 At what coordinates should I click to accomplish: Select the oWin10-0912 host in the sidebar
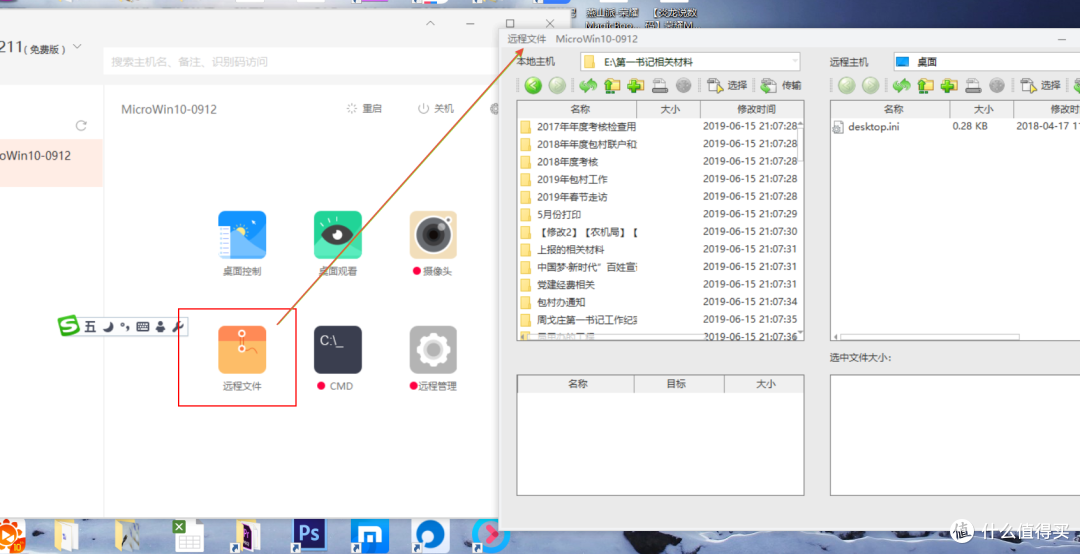(x=51, y=163)
